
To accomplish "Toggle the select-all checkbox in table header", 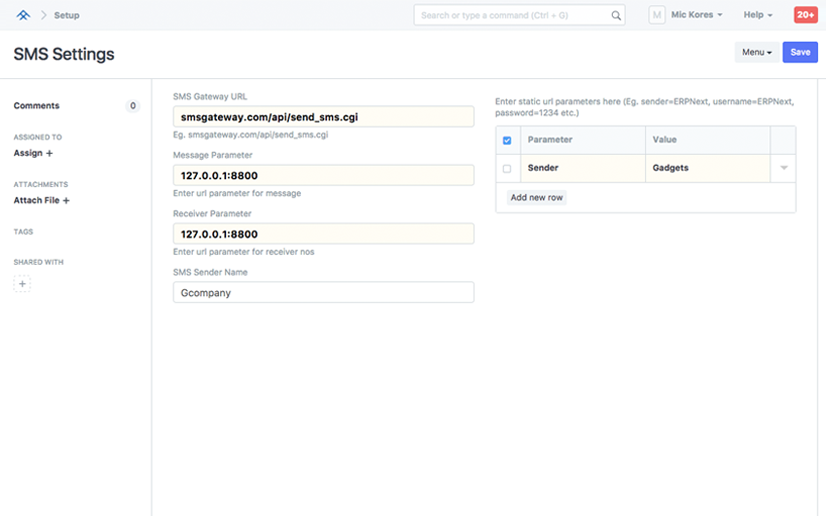I will [507, 140].
